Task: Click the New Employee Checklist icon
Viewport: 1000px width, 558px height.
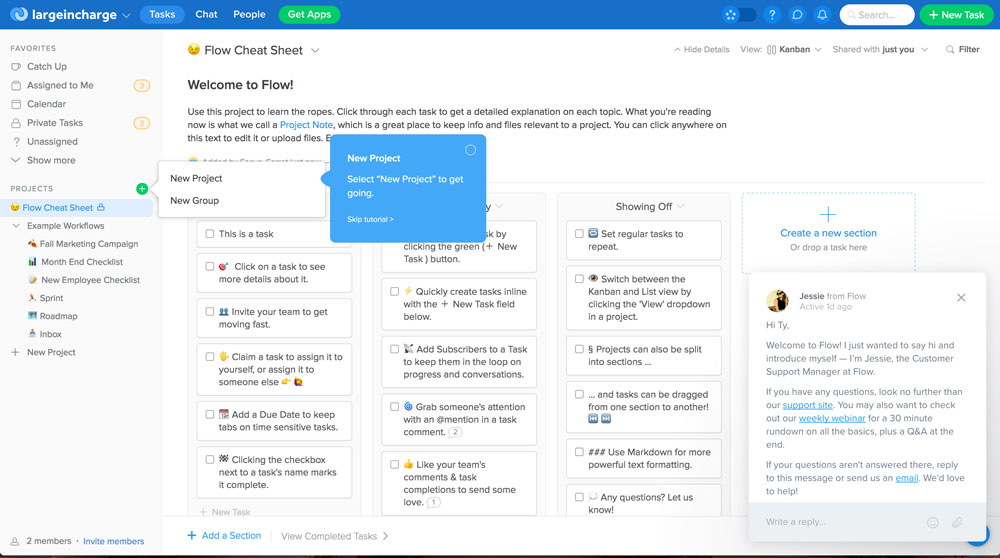Action: point(32,279)
